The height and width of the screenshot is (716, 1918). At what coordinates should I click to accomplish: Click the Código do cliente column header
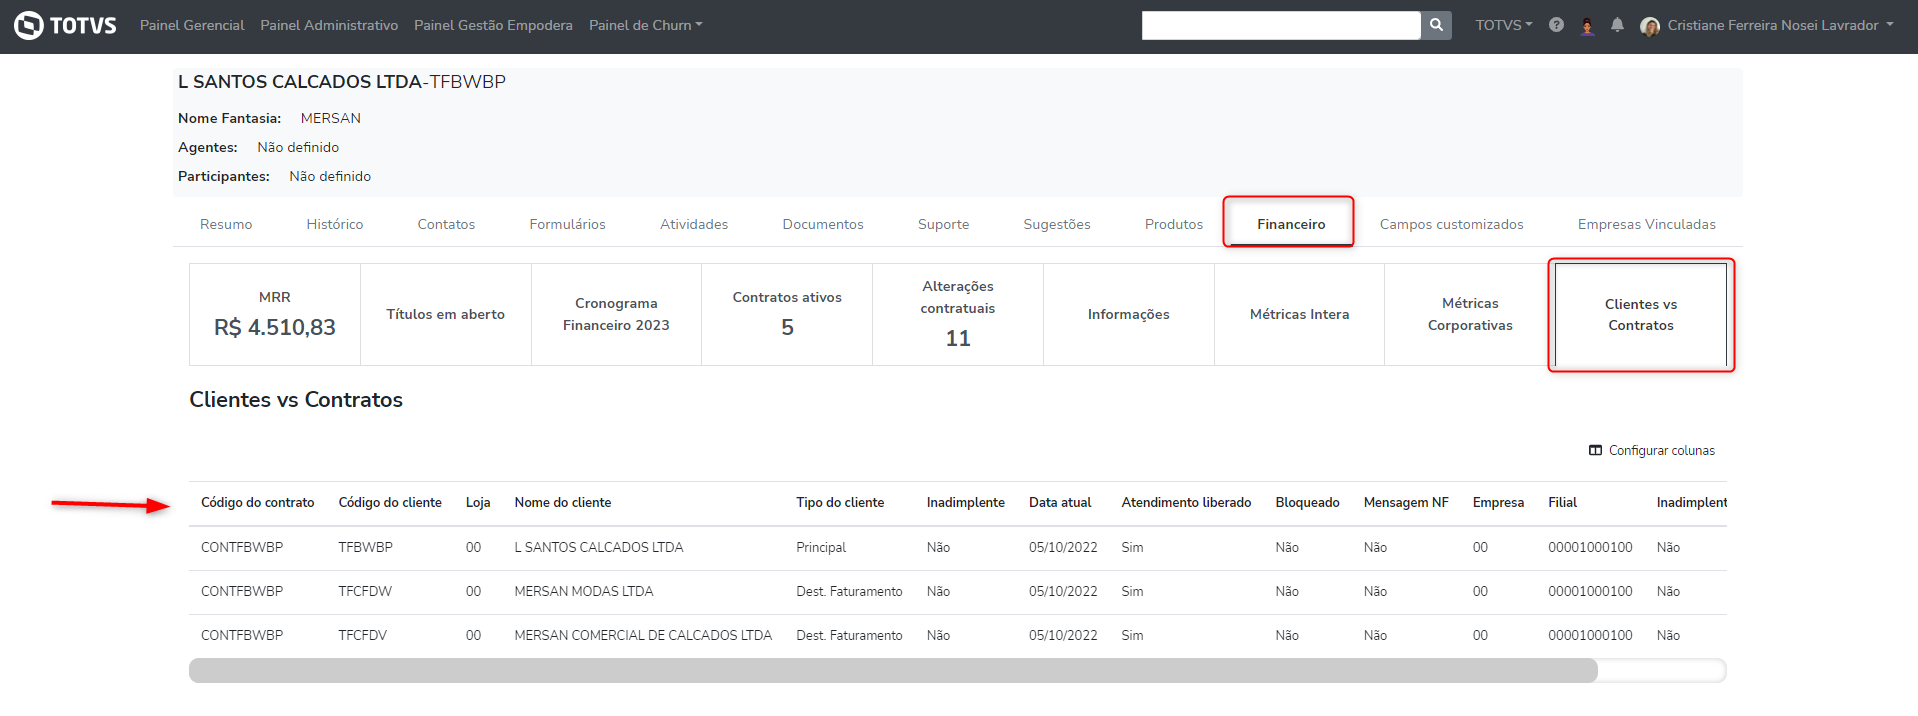[x=390, y=502]
